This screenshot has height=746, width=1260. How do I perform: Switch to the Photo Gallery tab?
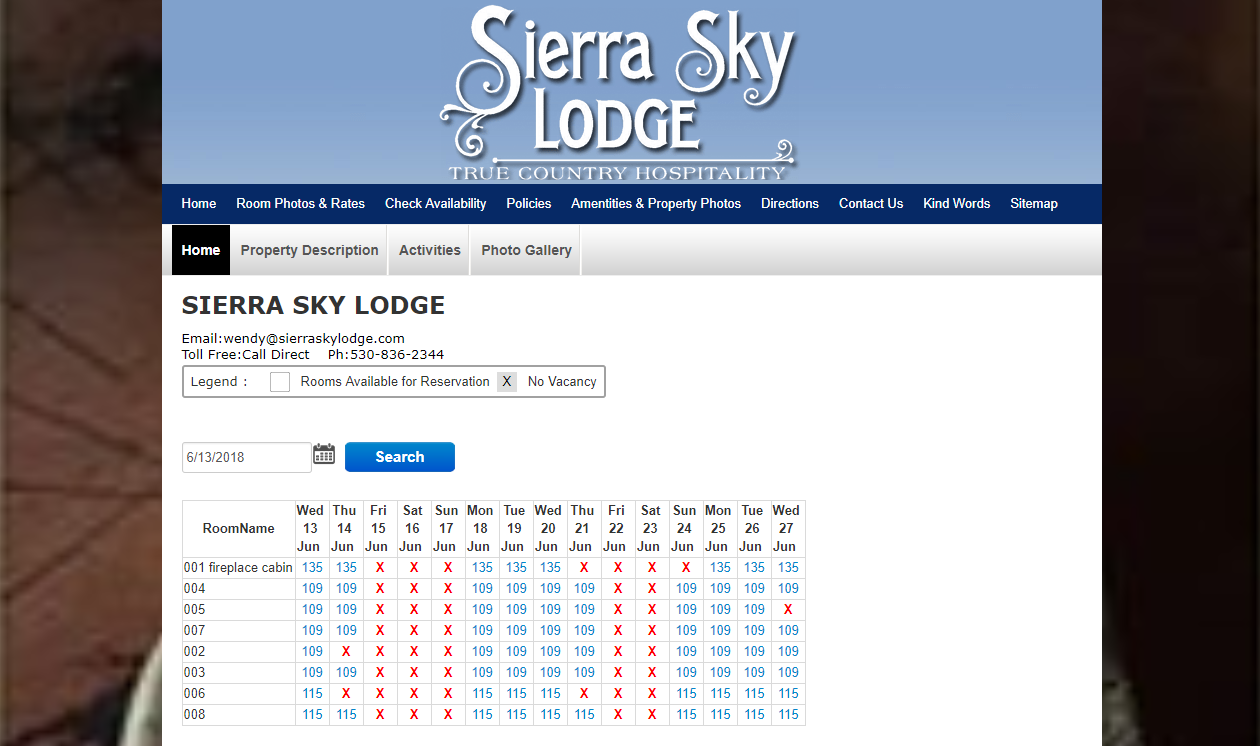pyautogui.click(x=526, y=250)
